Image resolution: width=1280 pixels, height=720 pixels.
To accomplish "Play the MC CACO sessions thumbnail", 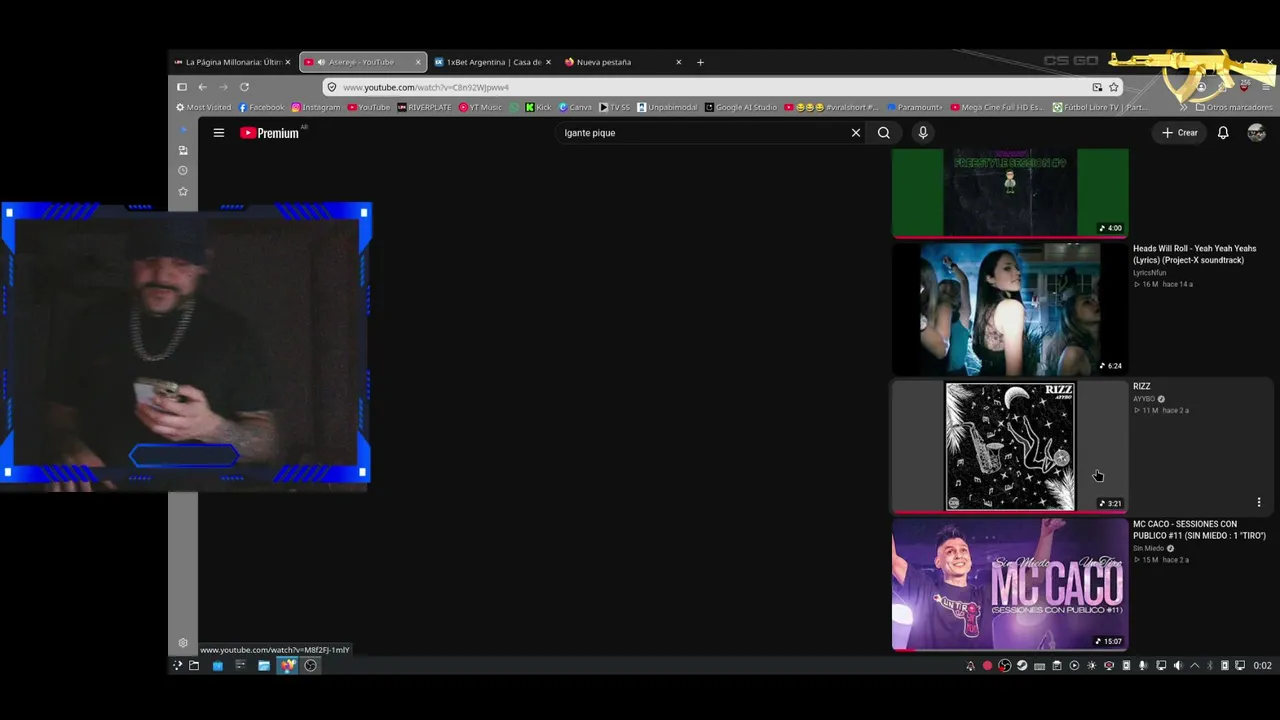I will 1010,584.
